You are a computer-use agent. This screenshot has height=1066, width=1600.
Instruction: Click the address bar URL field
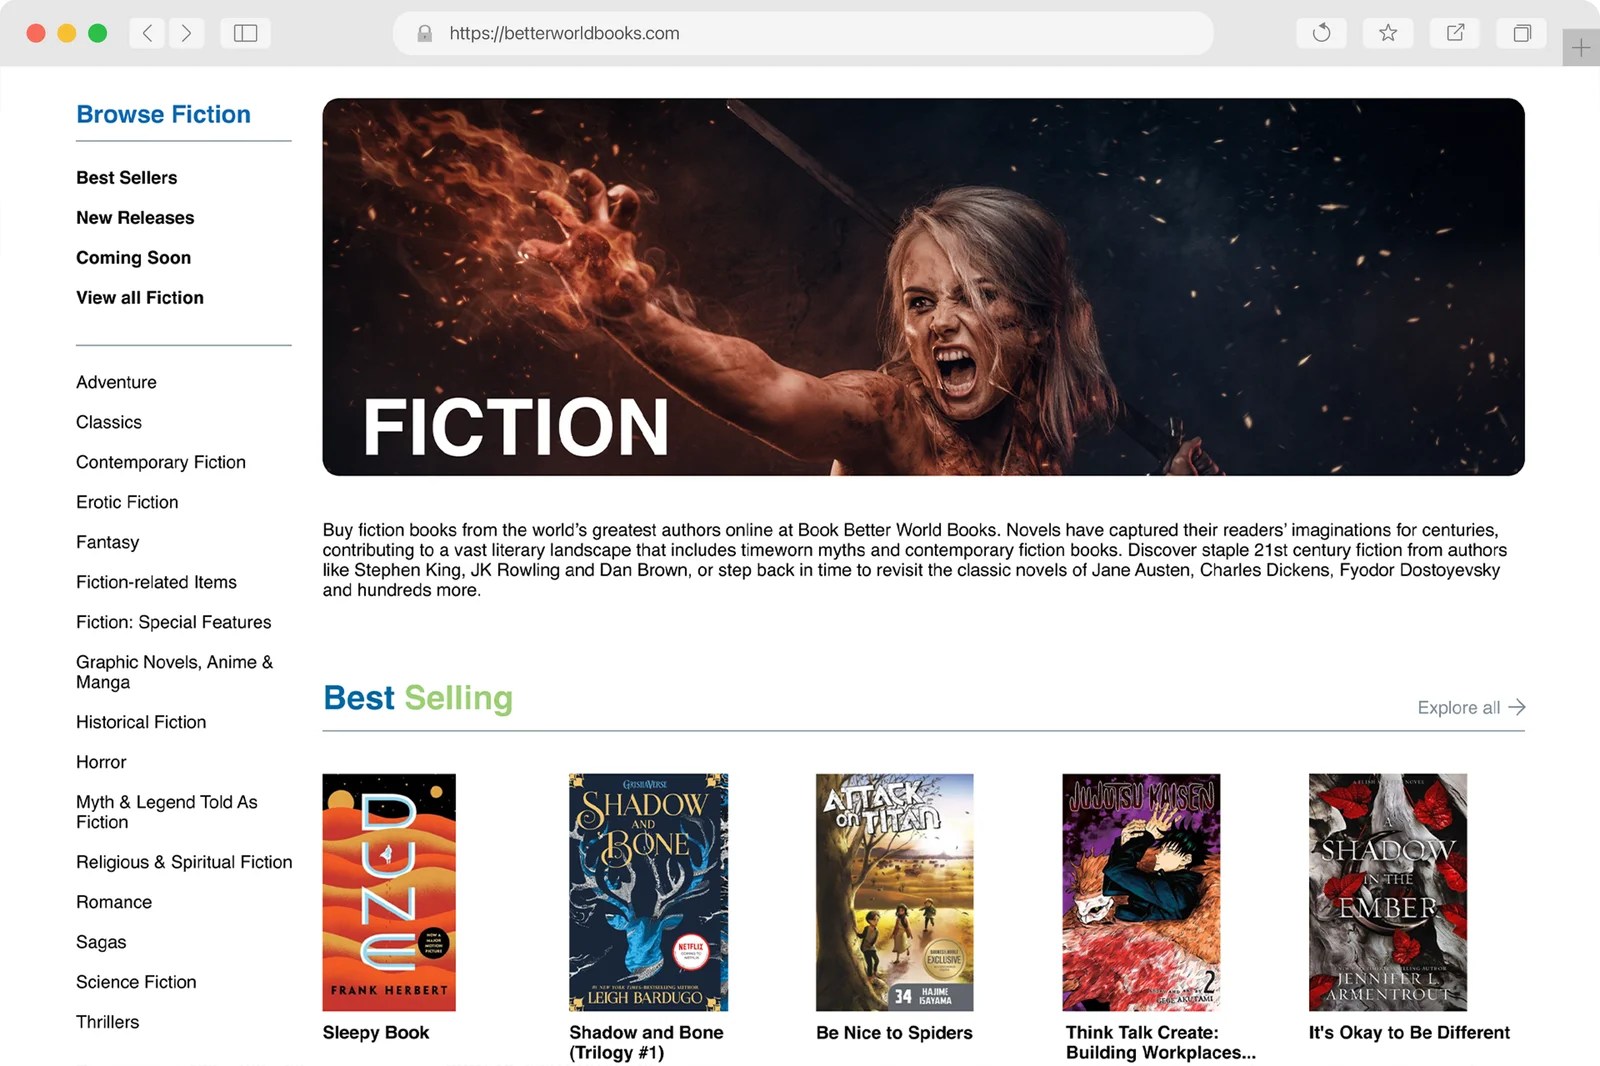[803, 33]
